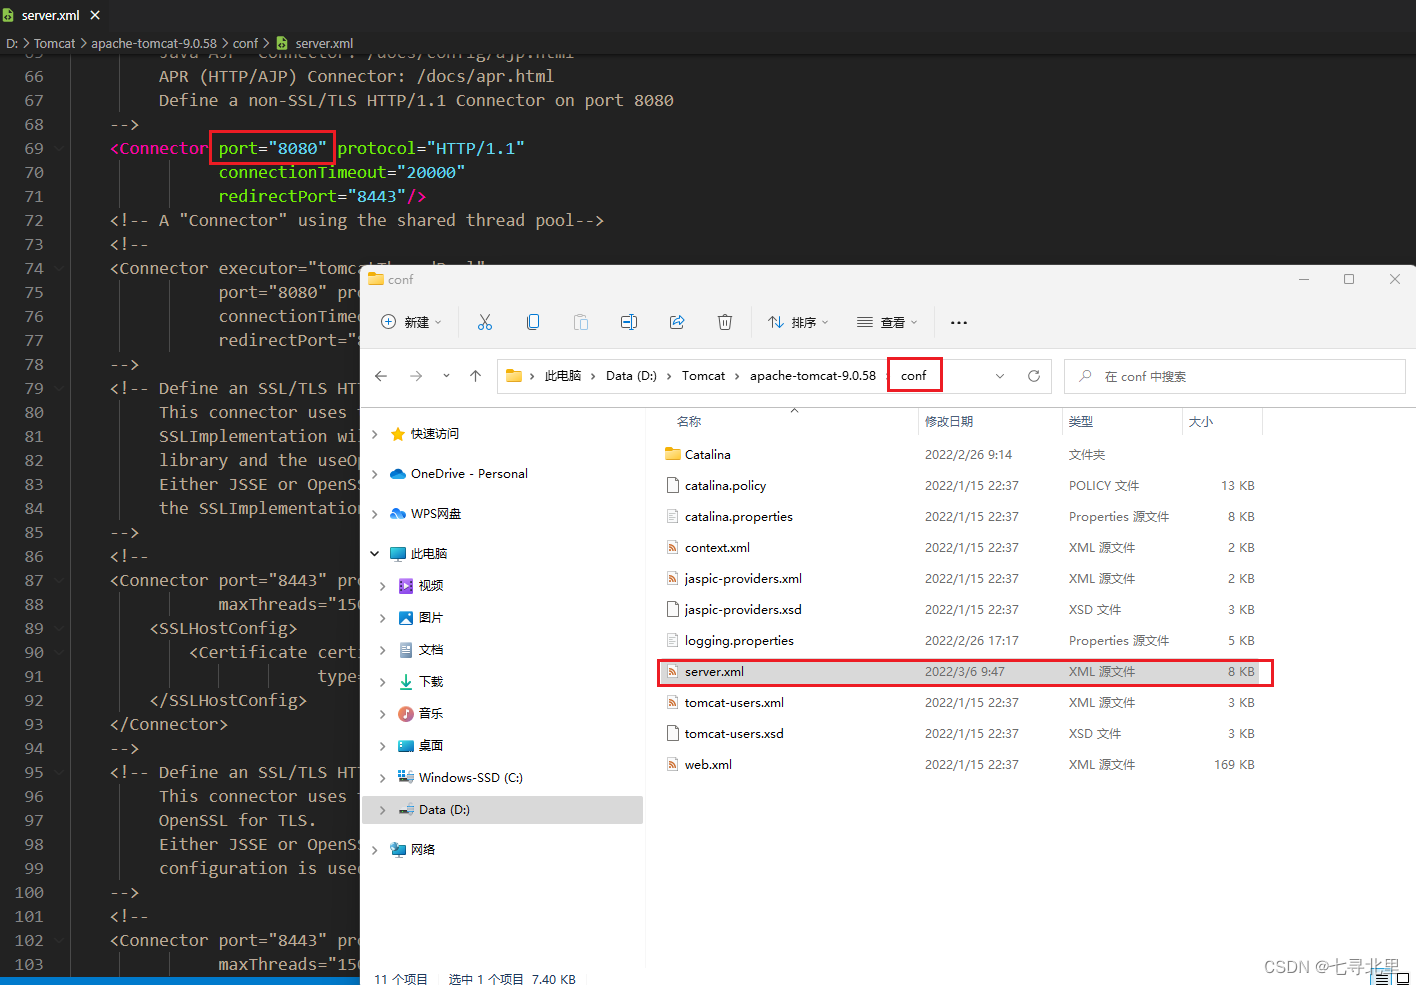1416x985 pixels.
Task: Go up one folder level arrow
Action: tap(476, 376)
